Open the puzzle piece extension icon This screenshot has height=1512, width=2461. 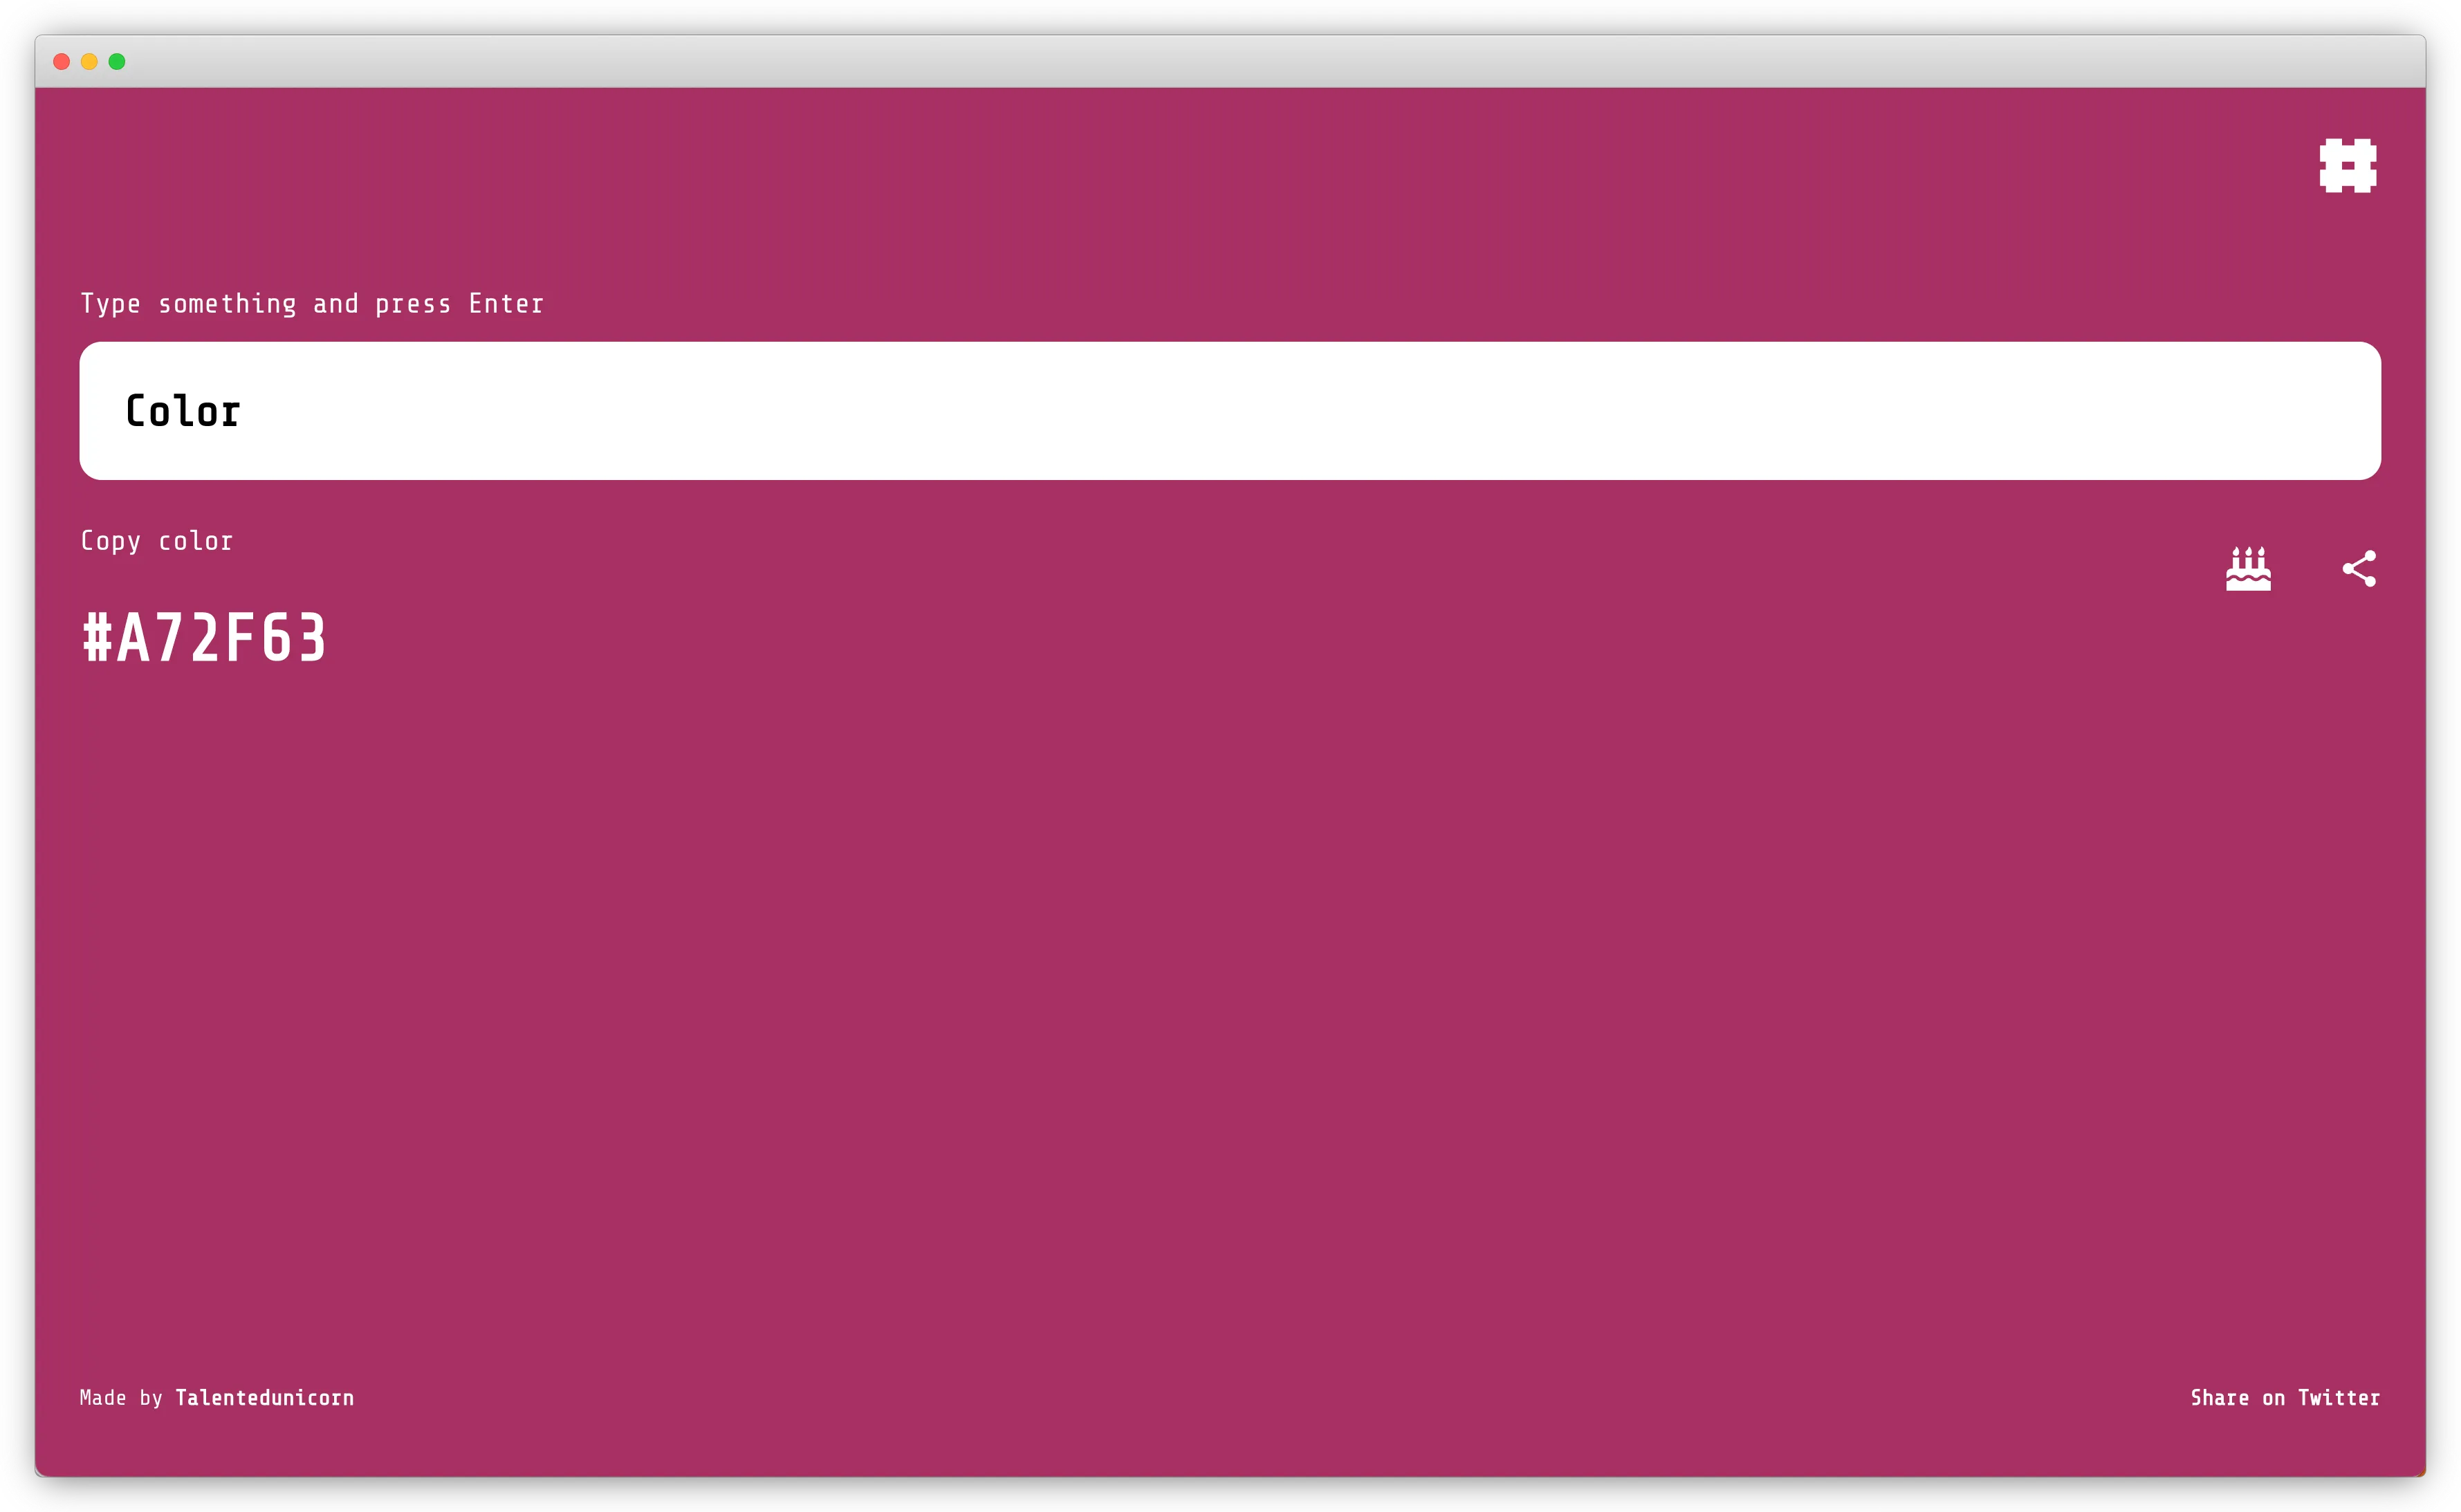(x=2347, y=166)
